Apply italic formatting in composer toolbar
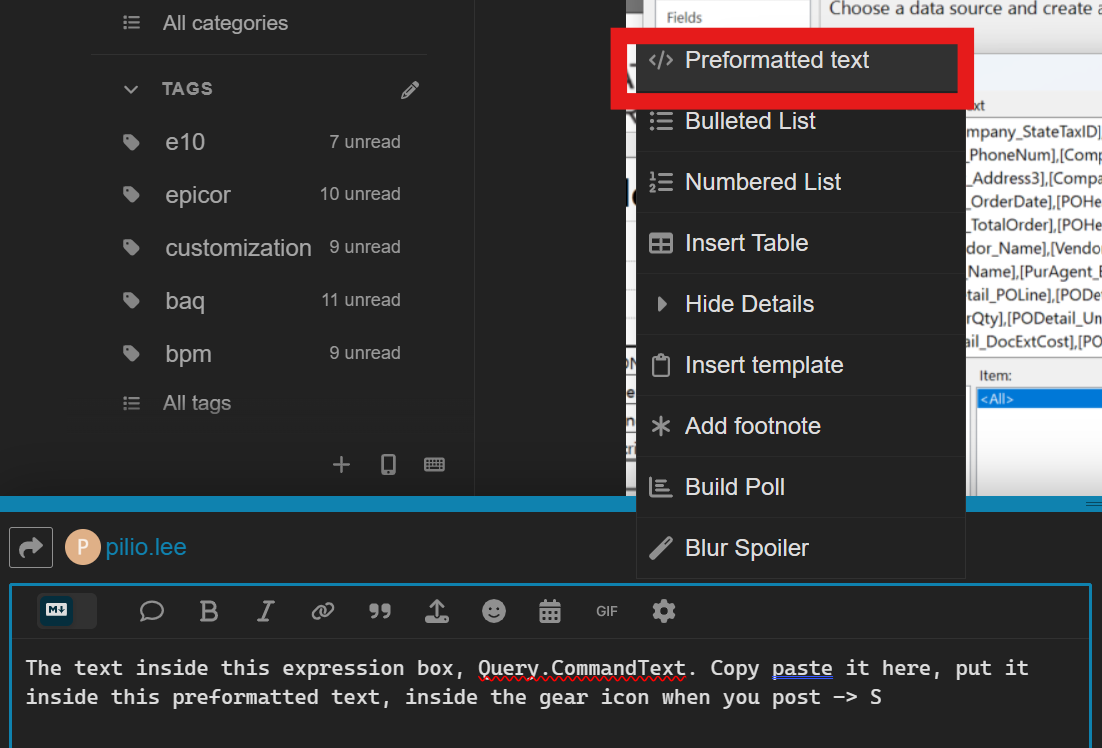This screenshot has width=1102, height=748. point(266,611)
